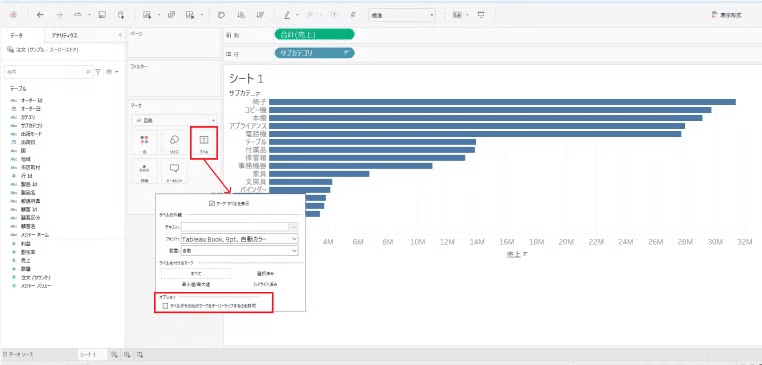Click the sort descending toolbar icon
Viewport: 762px width, 365px height.
coord(260,15)
